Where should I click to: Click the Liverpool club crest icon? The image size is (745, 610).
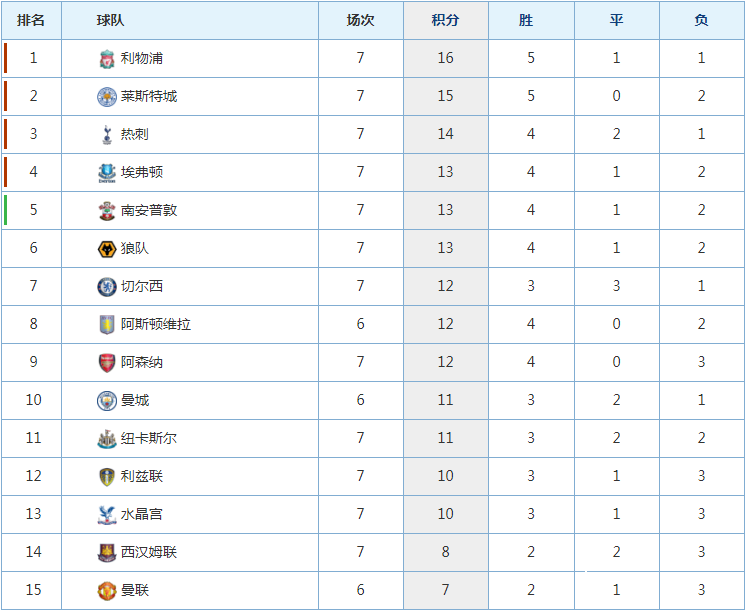pos(107,59)
